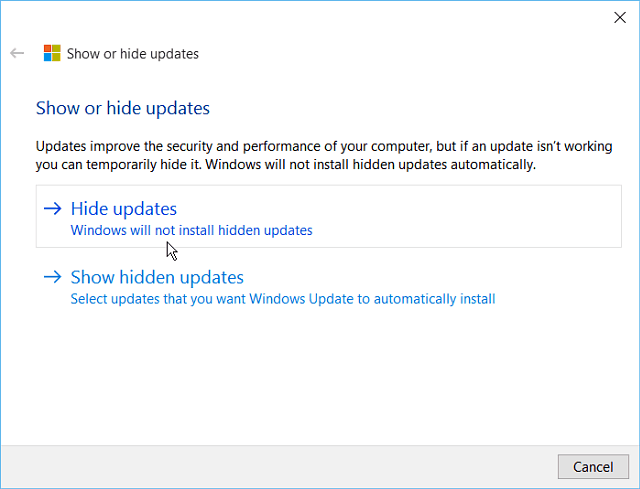Click the arrow icon beside Hide updates
The width and height of the screenshot is (640, 489).
[x=53, y=209]
